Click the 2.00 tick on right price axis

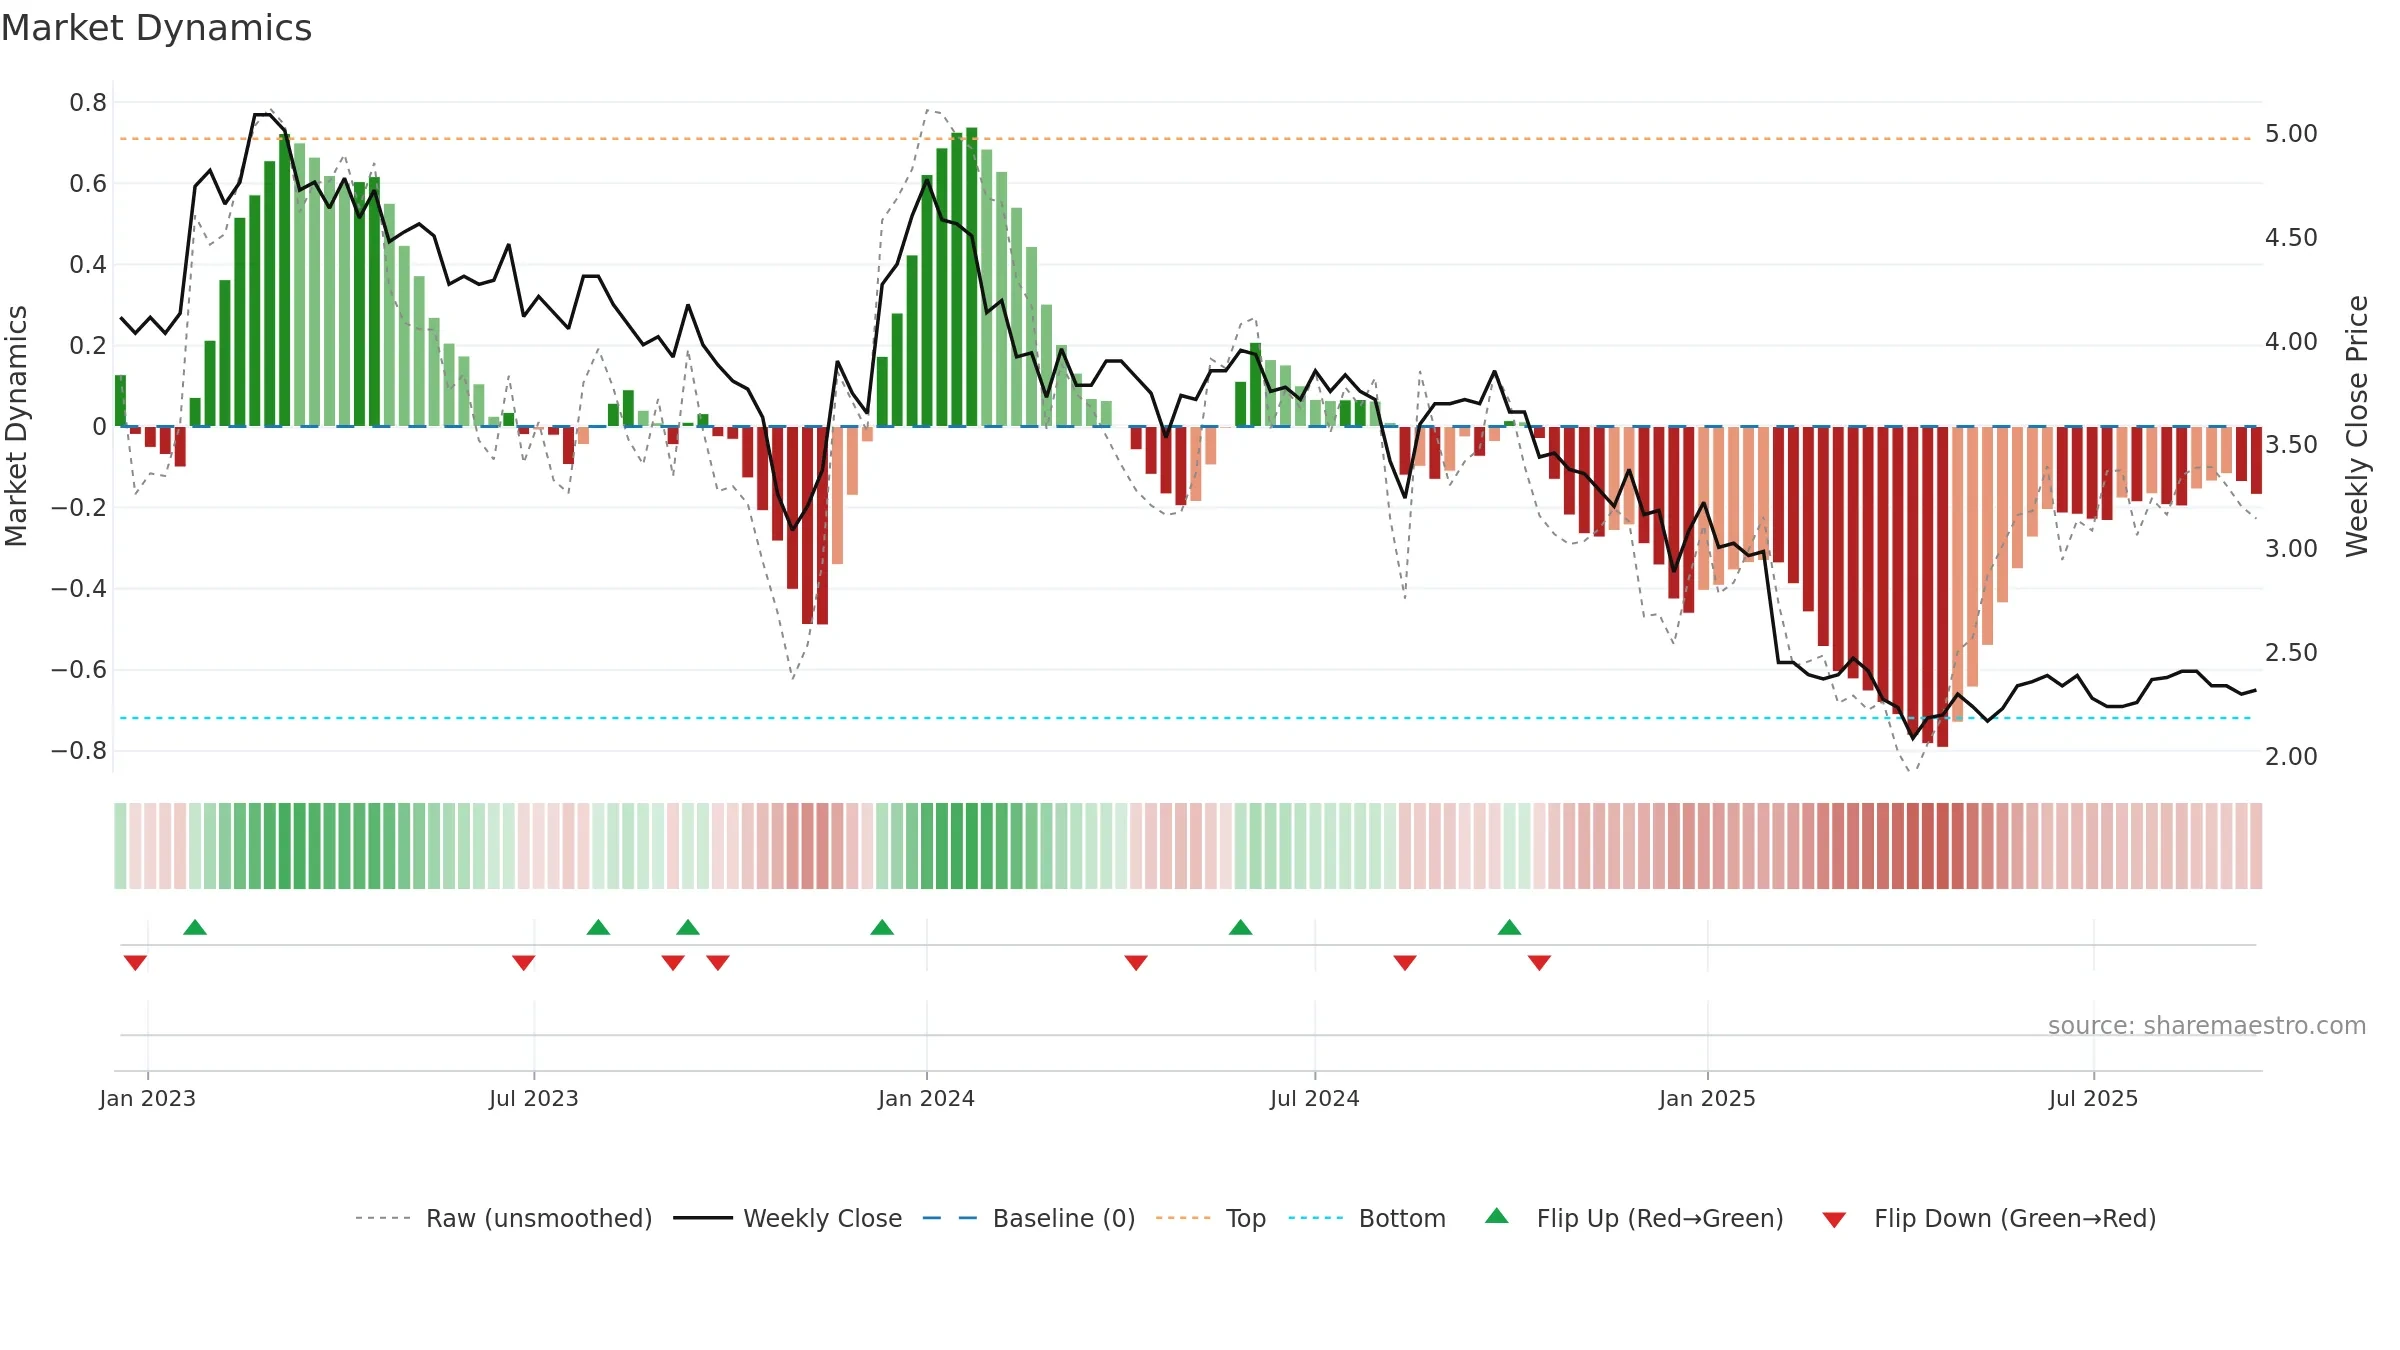pos(2291,756)
